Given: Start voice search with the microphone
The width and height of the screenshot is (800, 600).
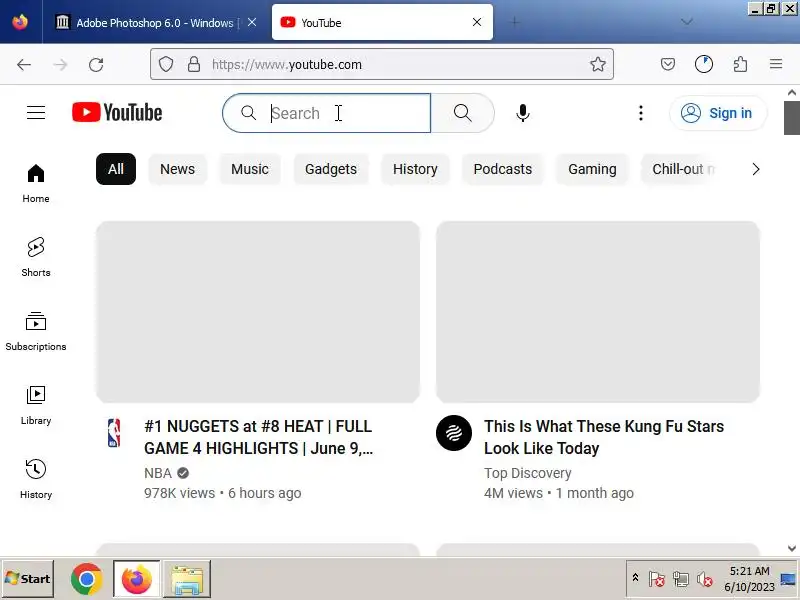Looking at the screenshot, I should [522, 113].
